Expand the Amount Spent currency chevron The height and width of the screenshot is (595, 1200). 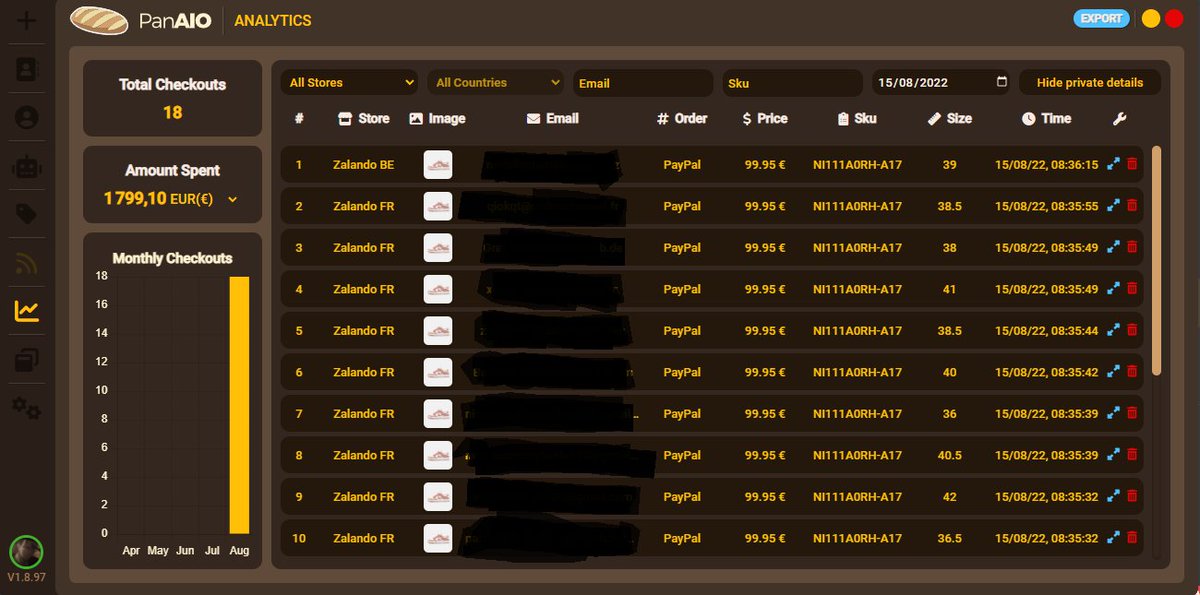[x=233, y=200]
